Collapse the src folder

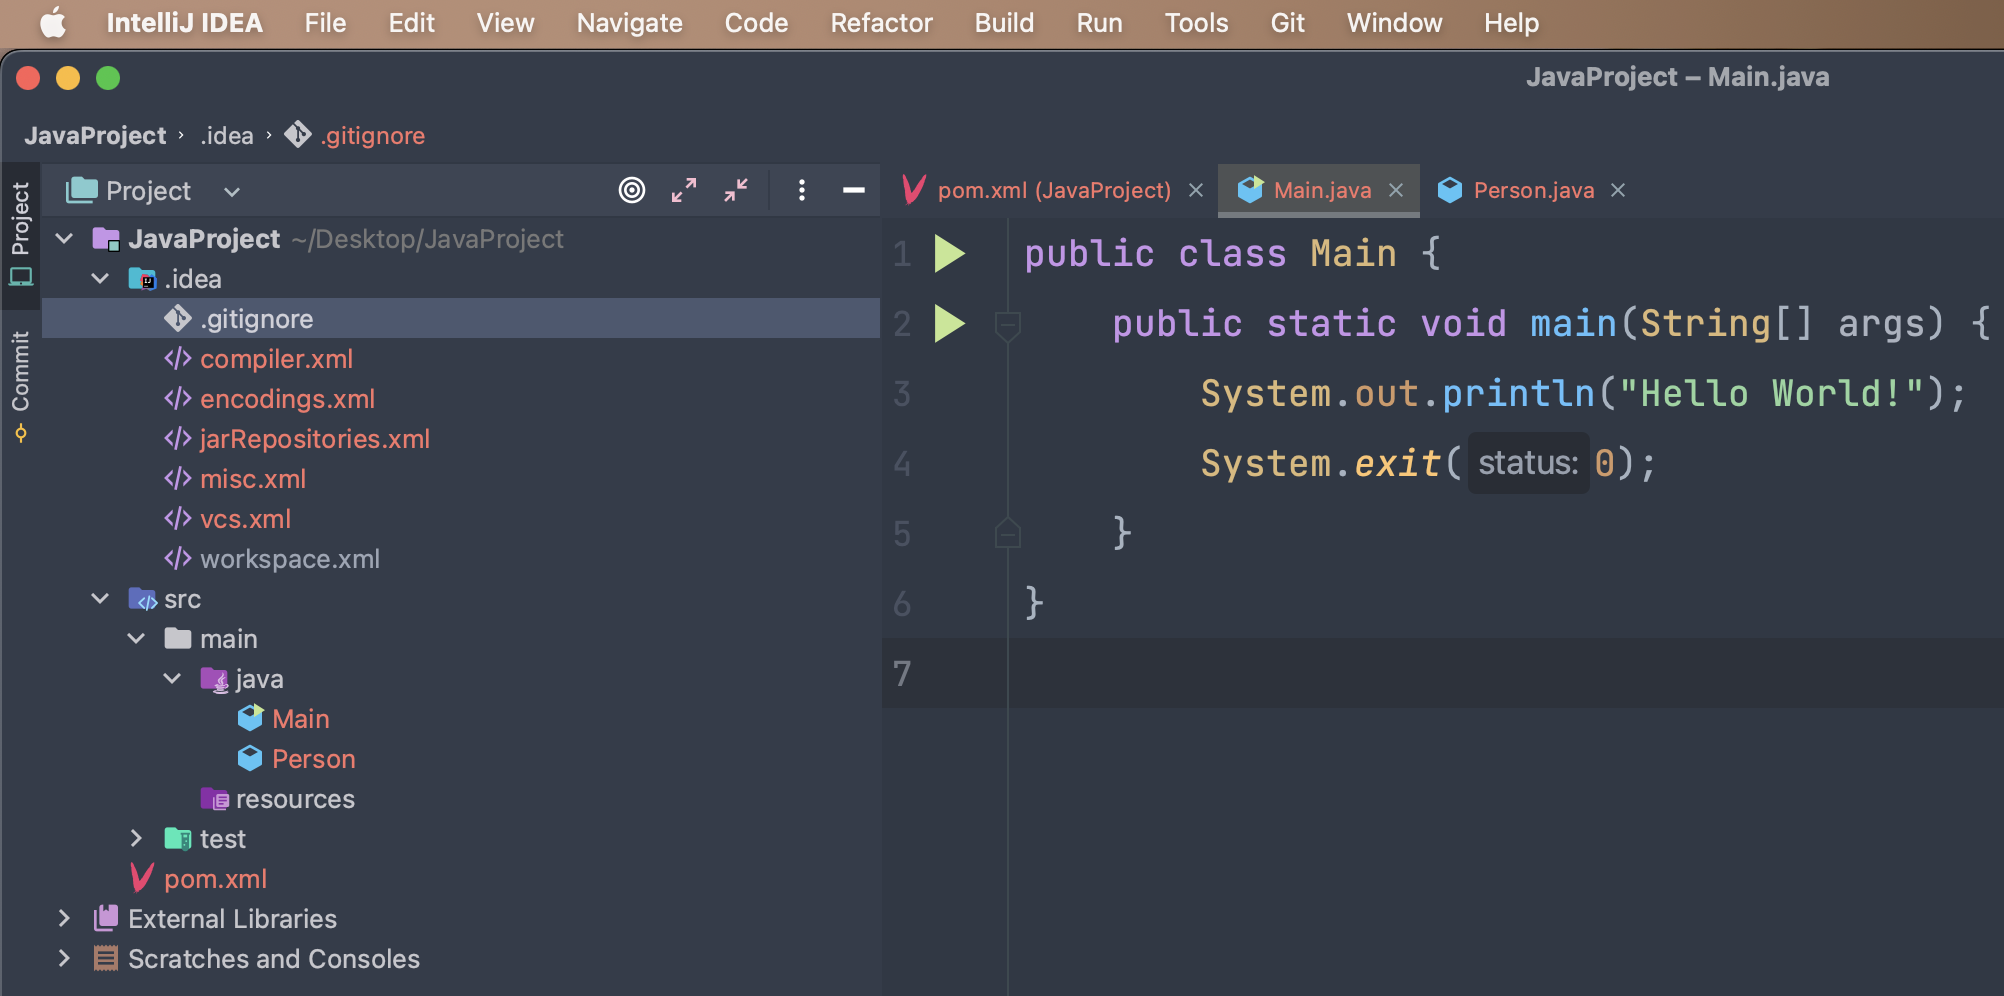100,598
